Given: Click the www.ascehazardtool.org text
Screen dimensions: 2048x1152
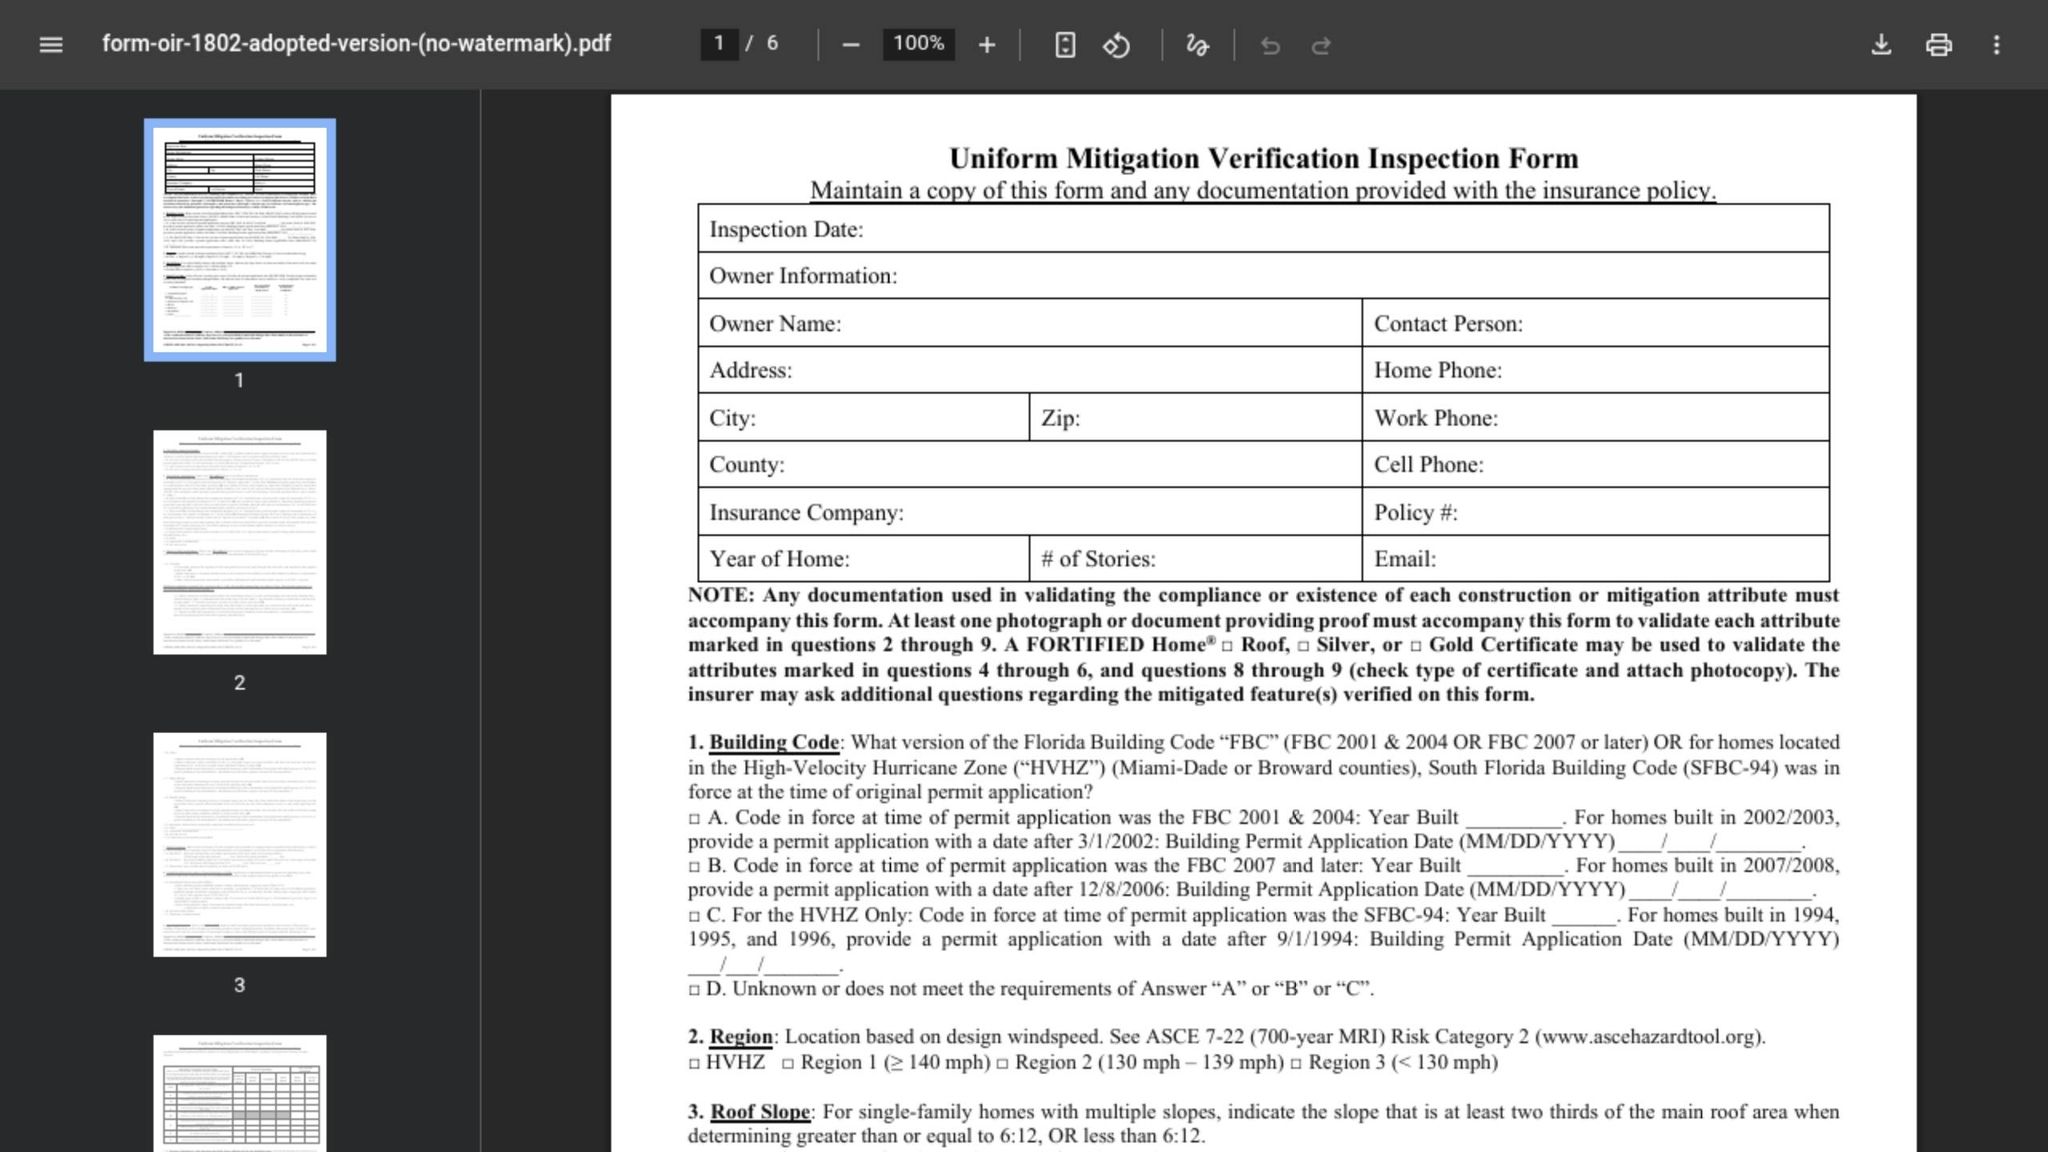Looking at the screenshot, I should [x=1649, y=1037].
